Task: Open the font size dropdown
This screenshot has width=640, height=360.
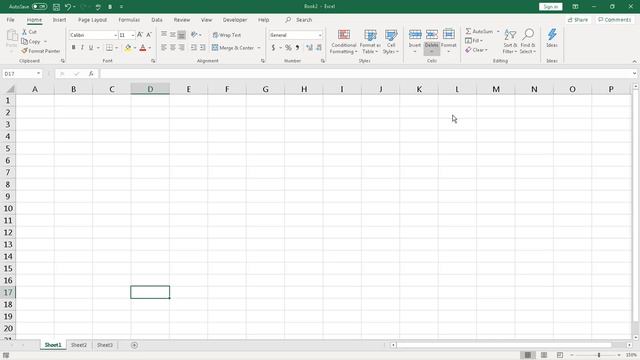Action: (133, 36)
